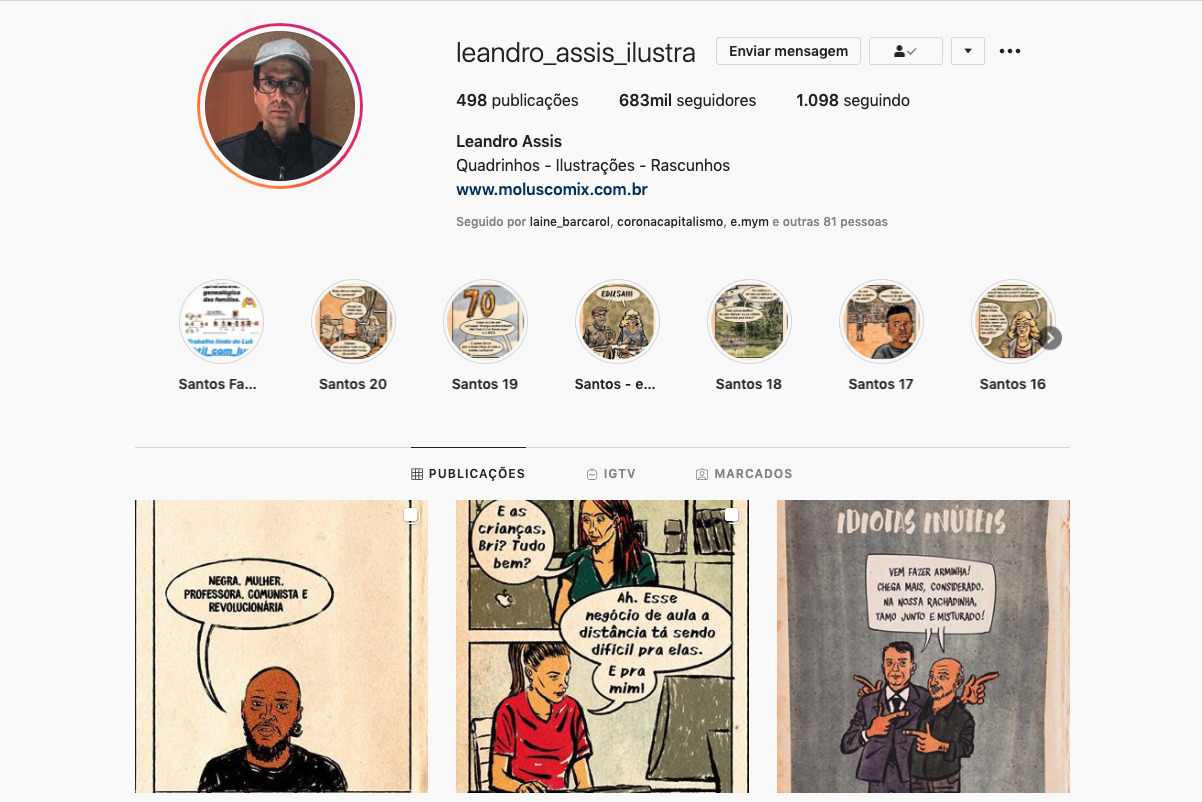Click Enviar mensagem button
The width and height of the screenshot is (1202, 802).
coord(788,51)
